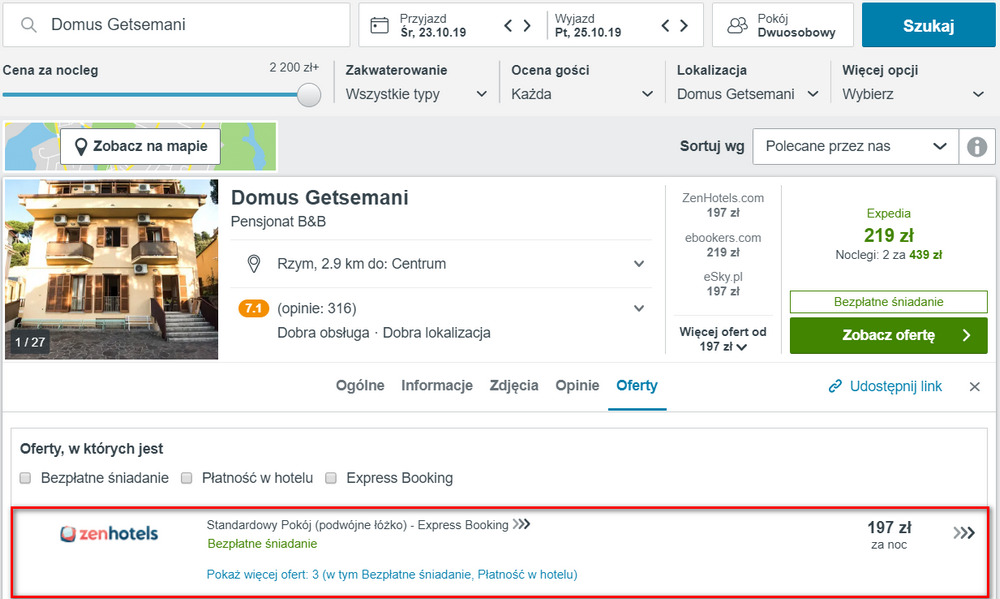Image resolution: width=1000 pixels, height=599 pixels.
Task: Check the Płatność w hotelu option
Action: (x=187, y=478)
